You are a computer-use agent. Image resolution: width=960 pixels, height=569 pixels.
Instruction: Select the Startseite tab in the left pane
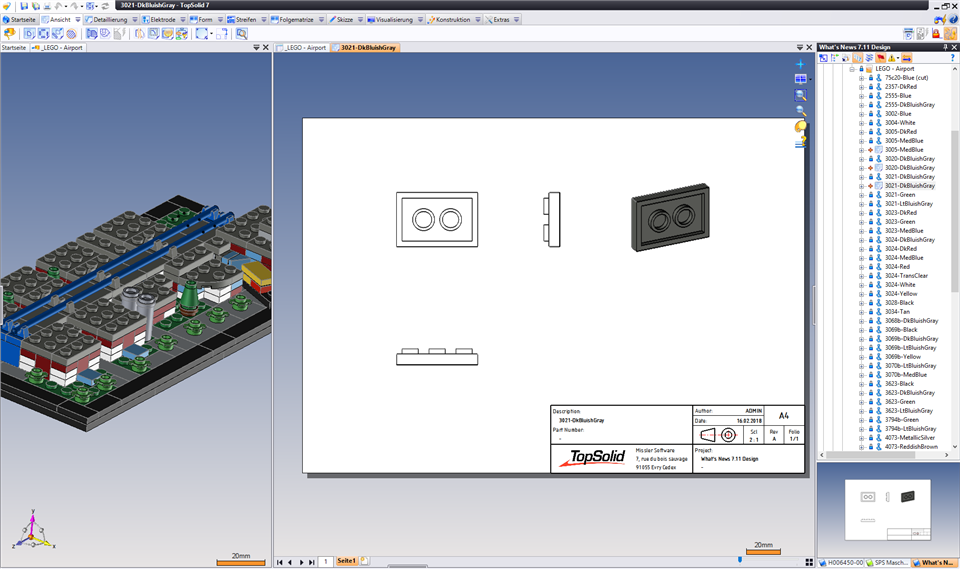click(x=13, y=47)
